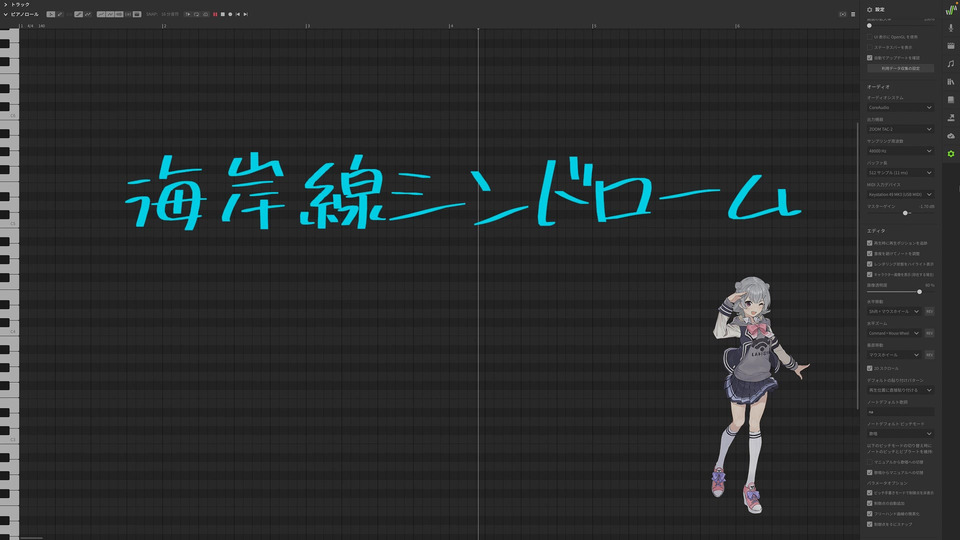Click the SNAP quantize setting
960x540 pixels.
pos(162,14)
